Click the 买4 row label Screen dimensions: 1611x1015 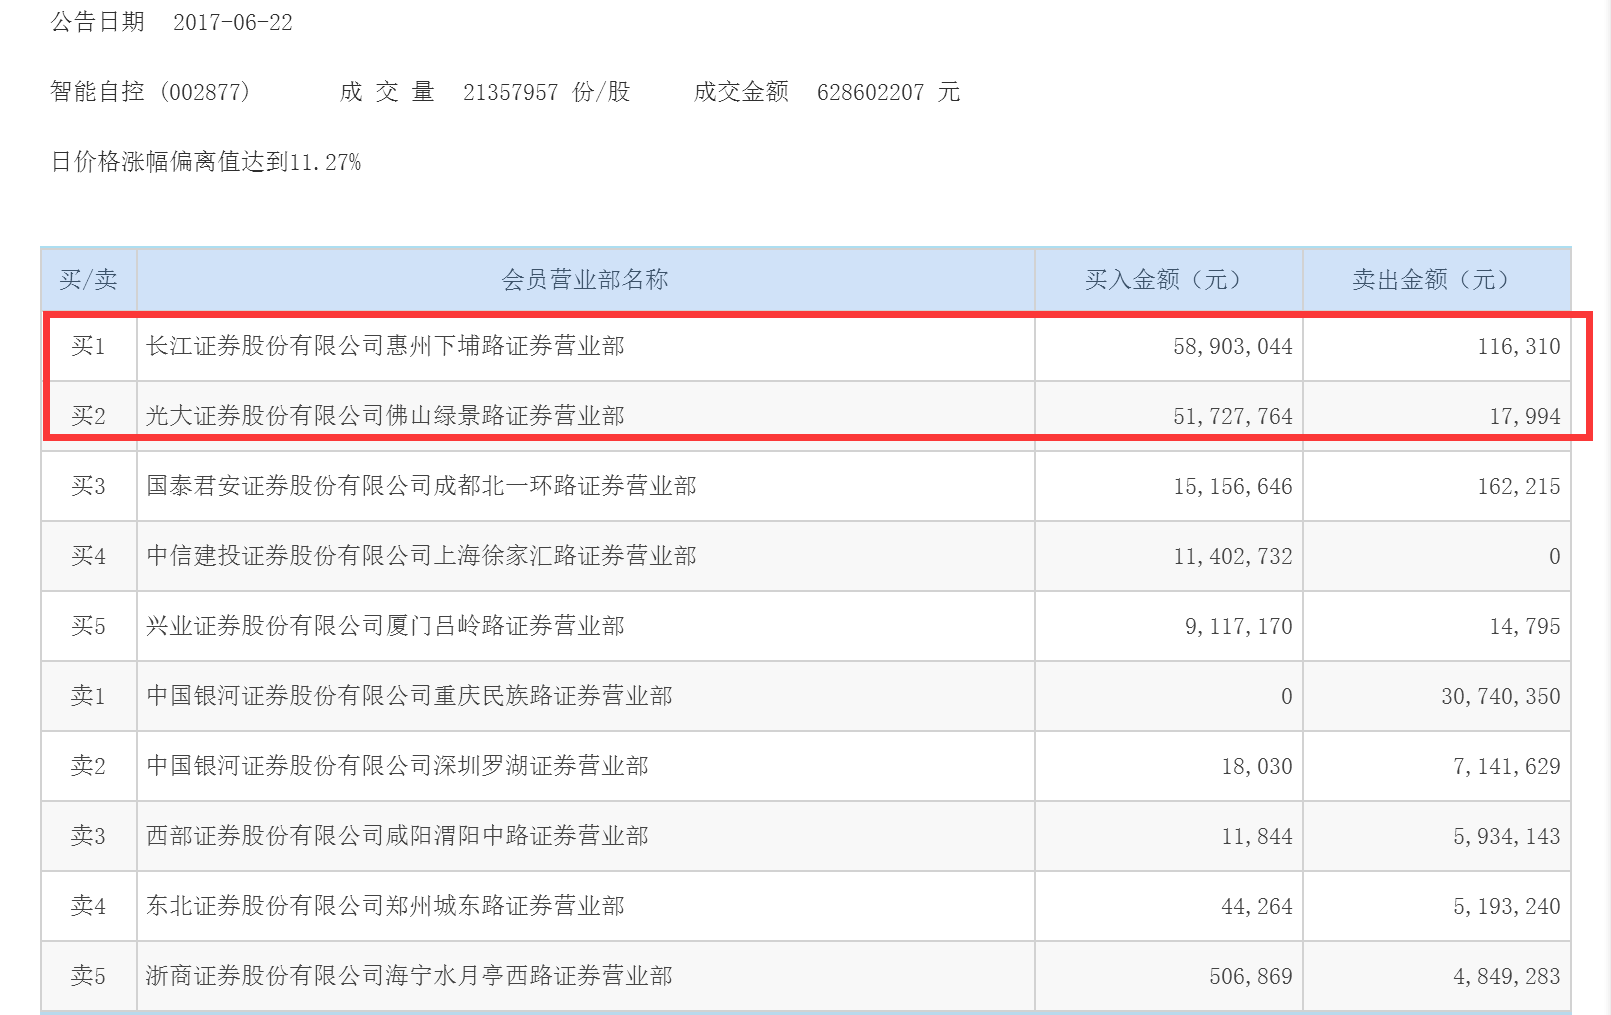tap(88, 556)
